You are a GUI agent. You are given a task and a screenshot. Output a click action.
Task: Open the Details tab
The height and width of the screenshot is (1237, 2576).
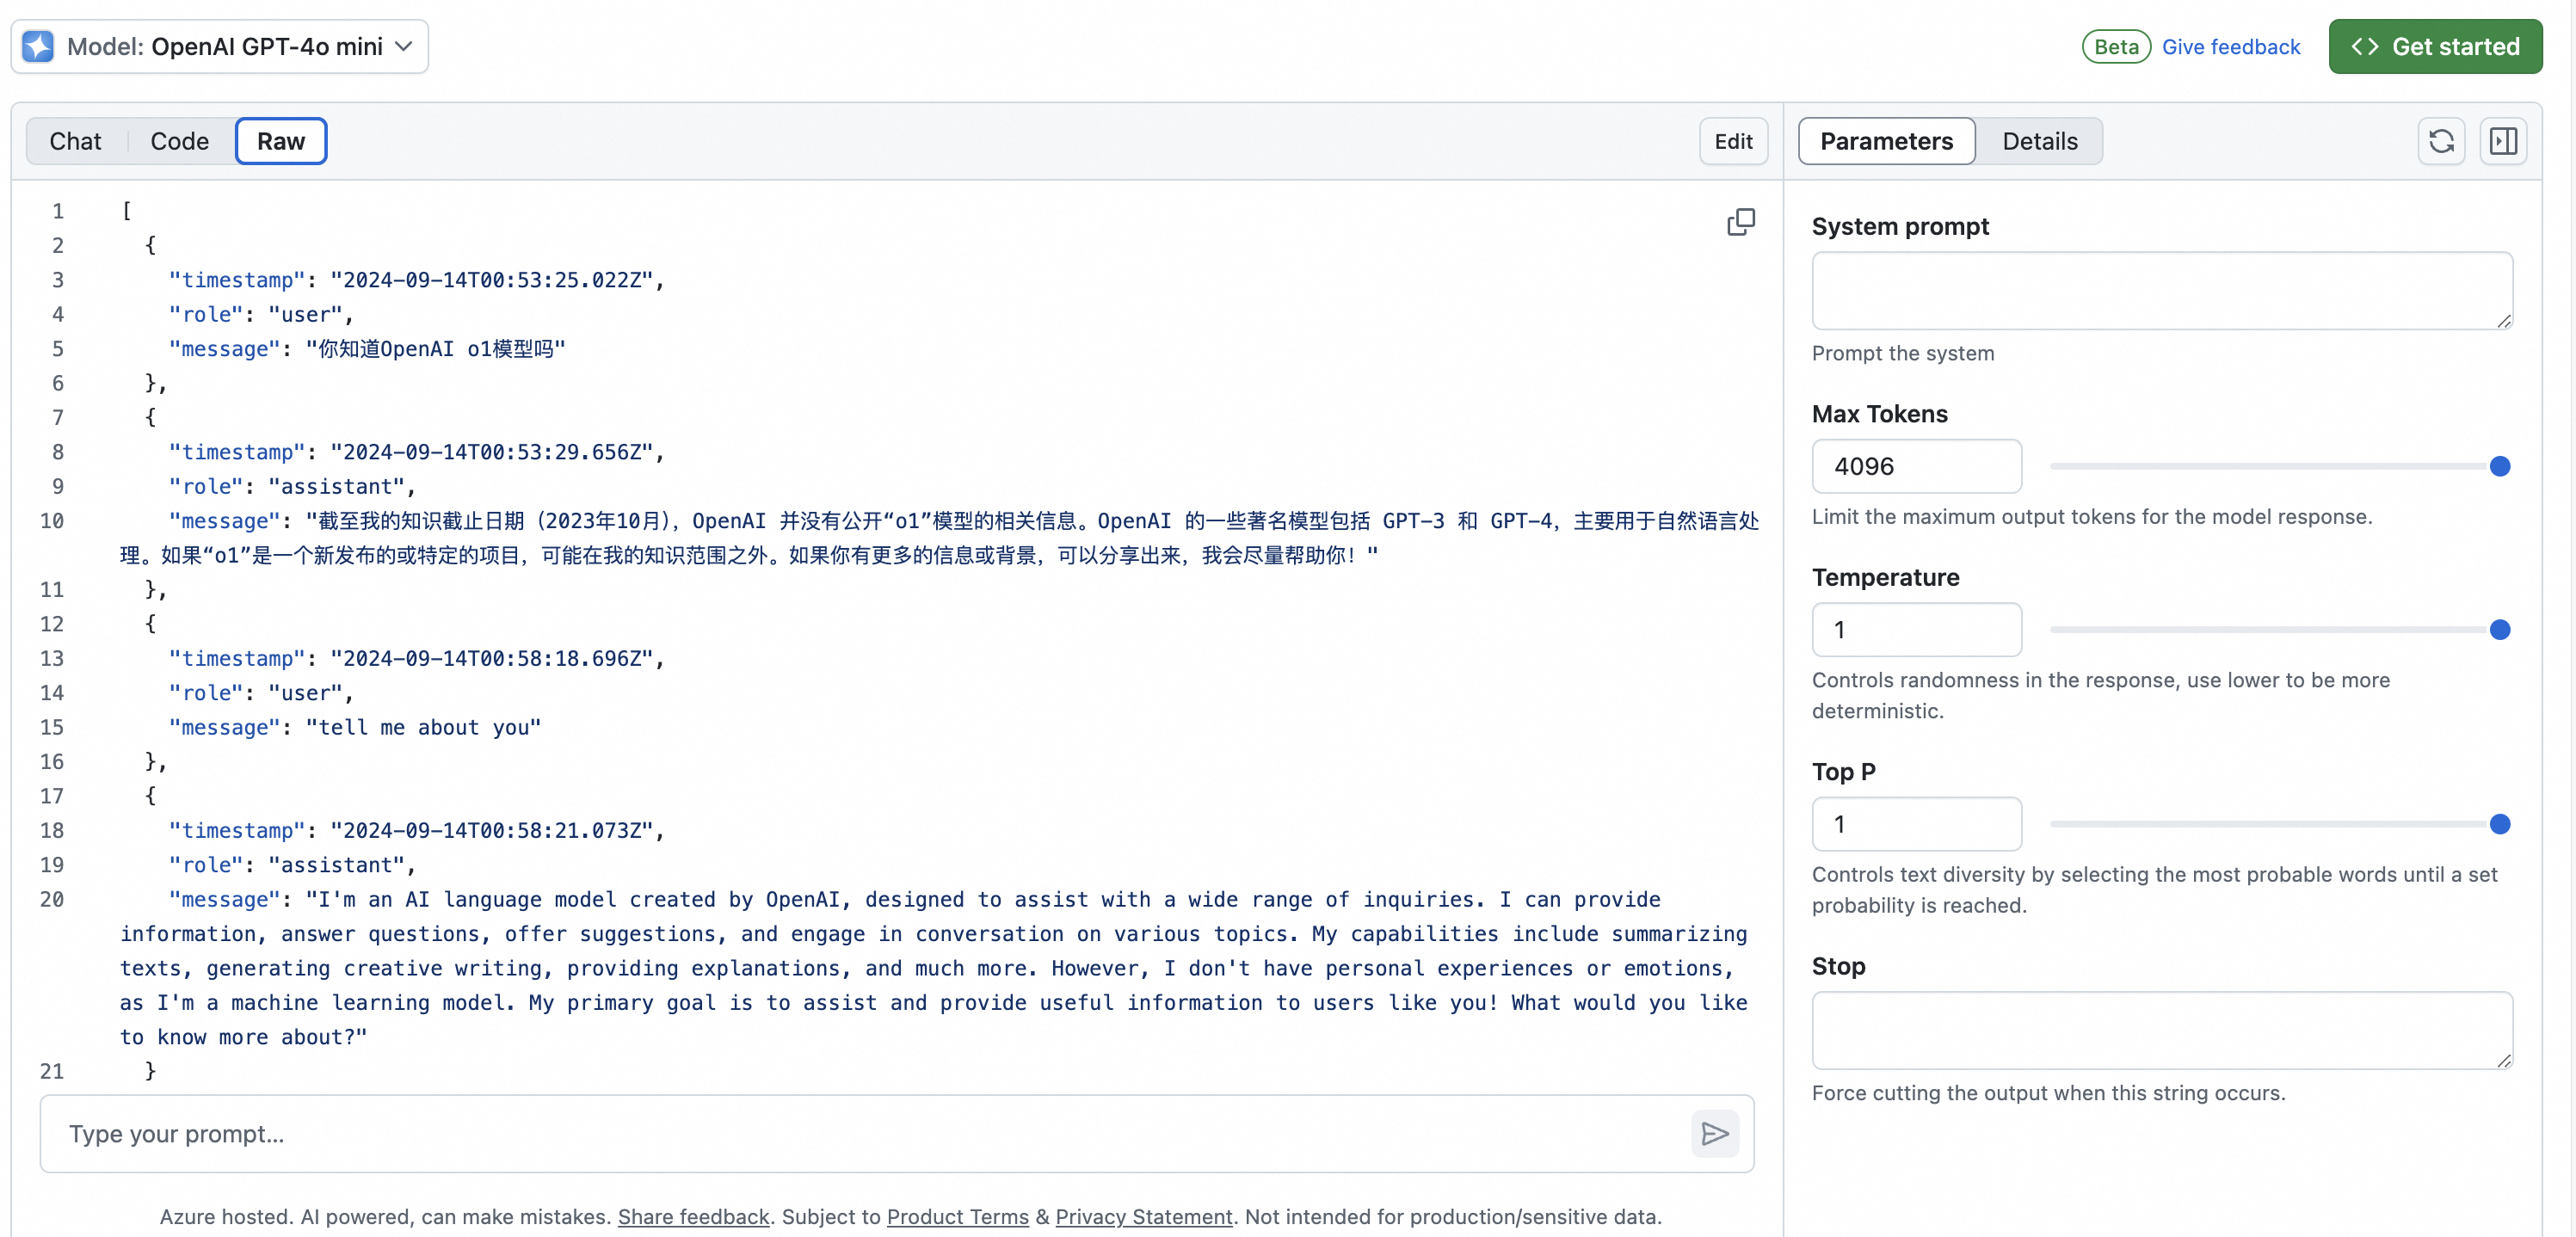pyautogui.click(x=2039, y=141)
